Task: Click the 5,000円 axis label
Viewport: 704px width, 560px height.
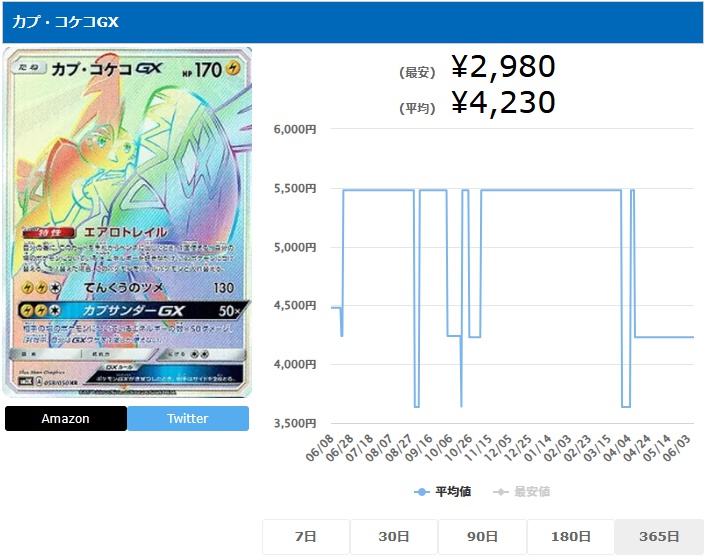Action: [295, 247]
